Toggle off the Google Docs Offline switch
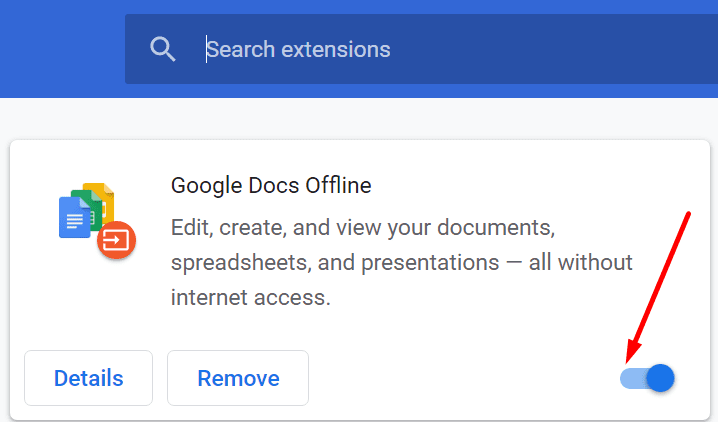Screen dimensions: 718x422 647,378
